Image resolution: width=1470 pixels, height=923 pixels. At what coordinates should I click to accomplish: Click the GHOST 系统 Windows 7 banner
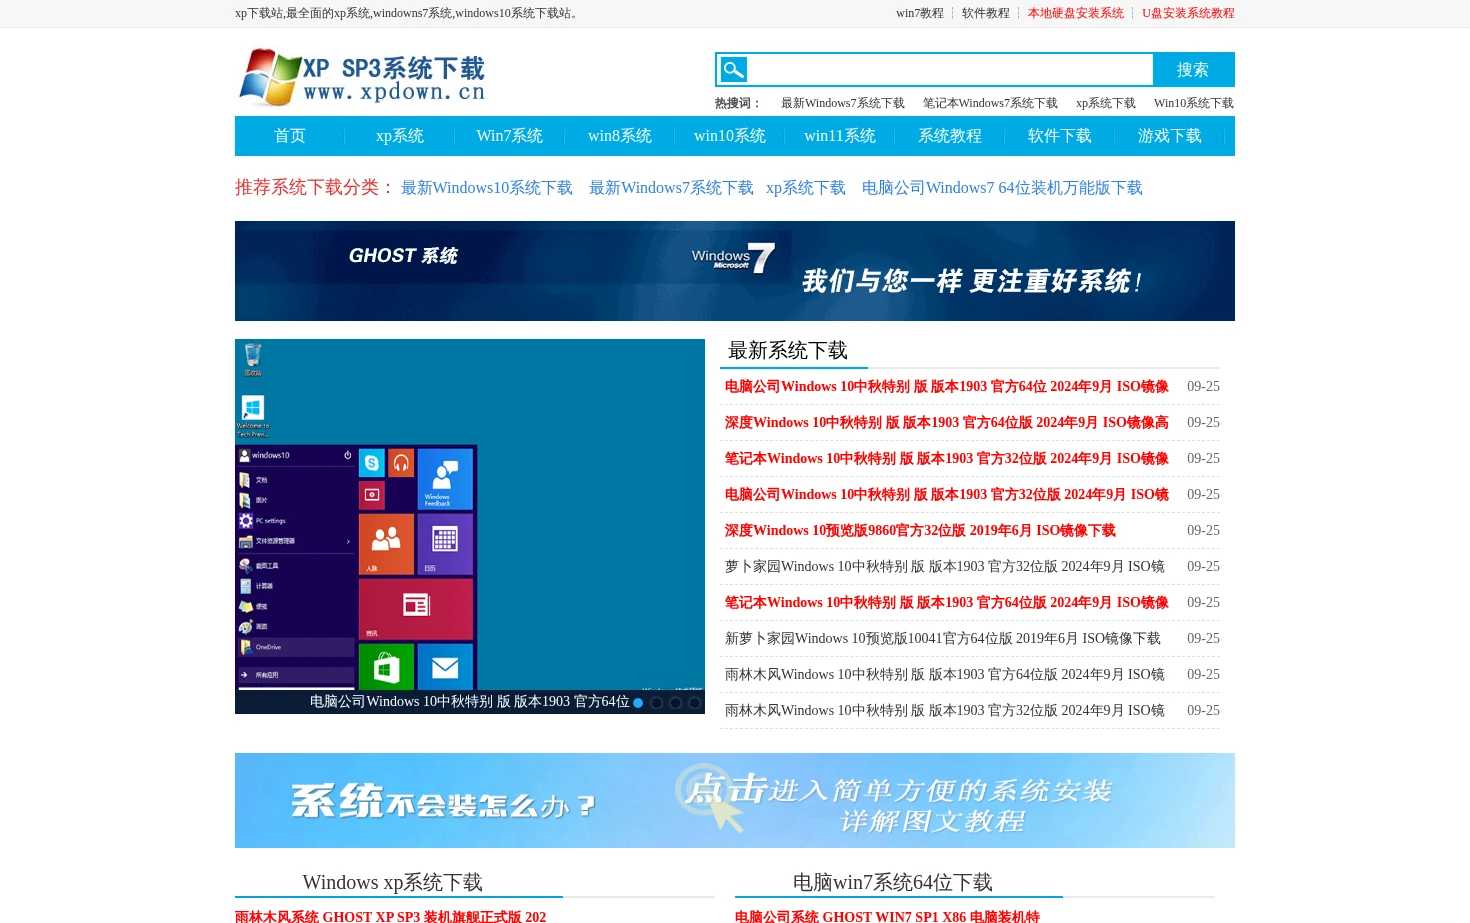click(735, 271)
